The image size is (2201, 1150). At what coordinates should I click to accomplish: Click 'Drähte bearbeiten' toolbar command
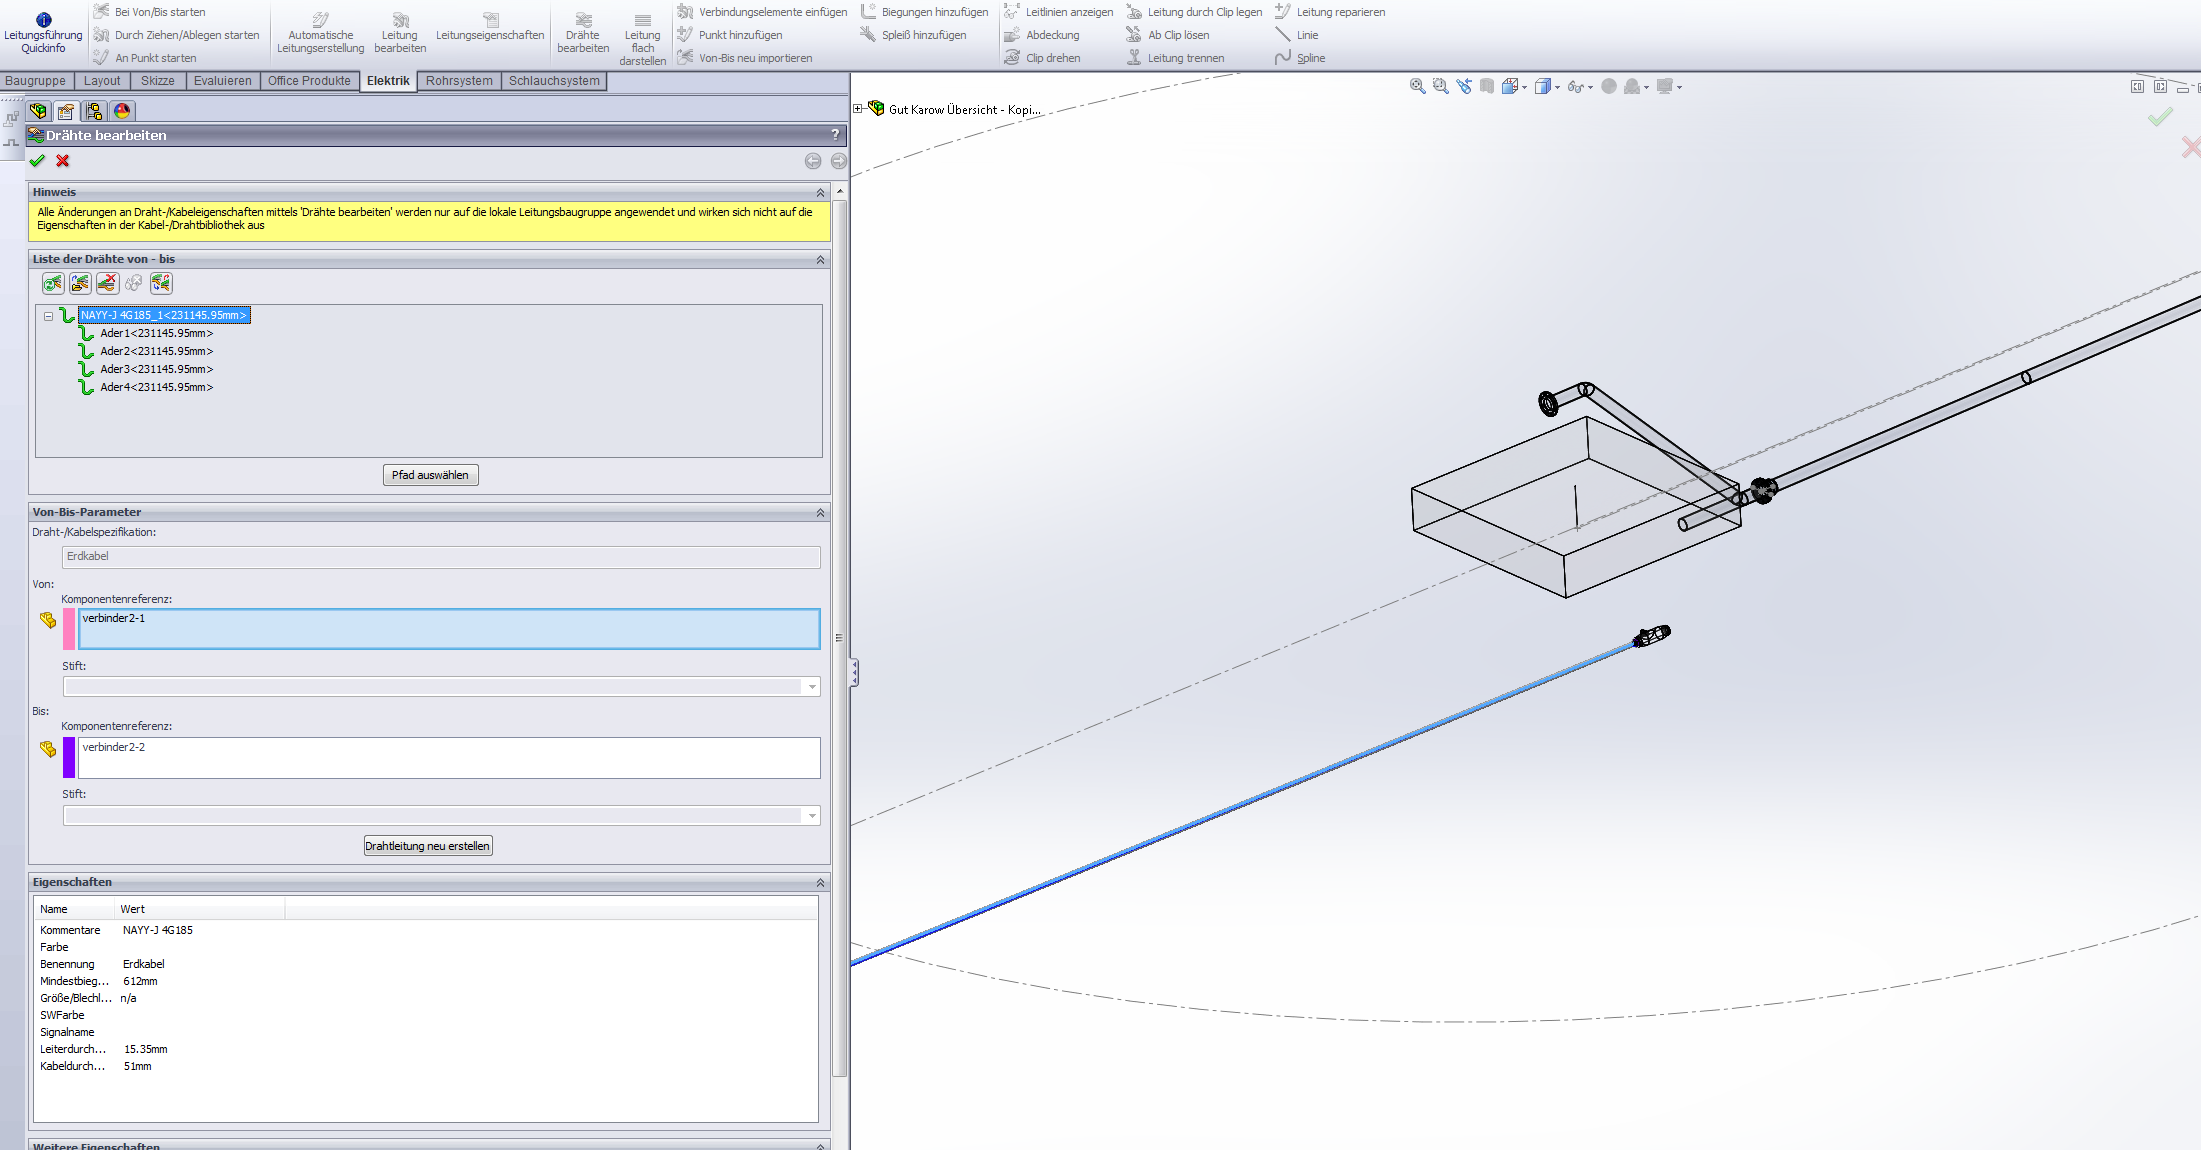[583, 33]
